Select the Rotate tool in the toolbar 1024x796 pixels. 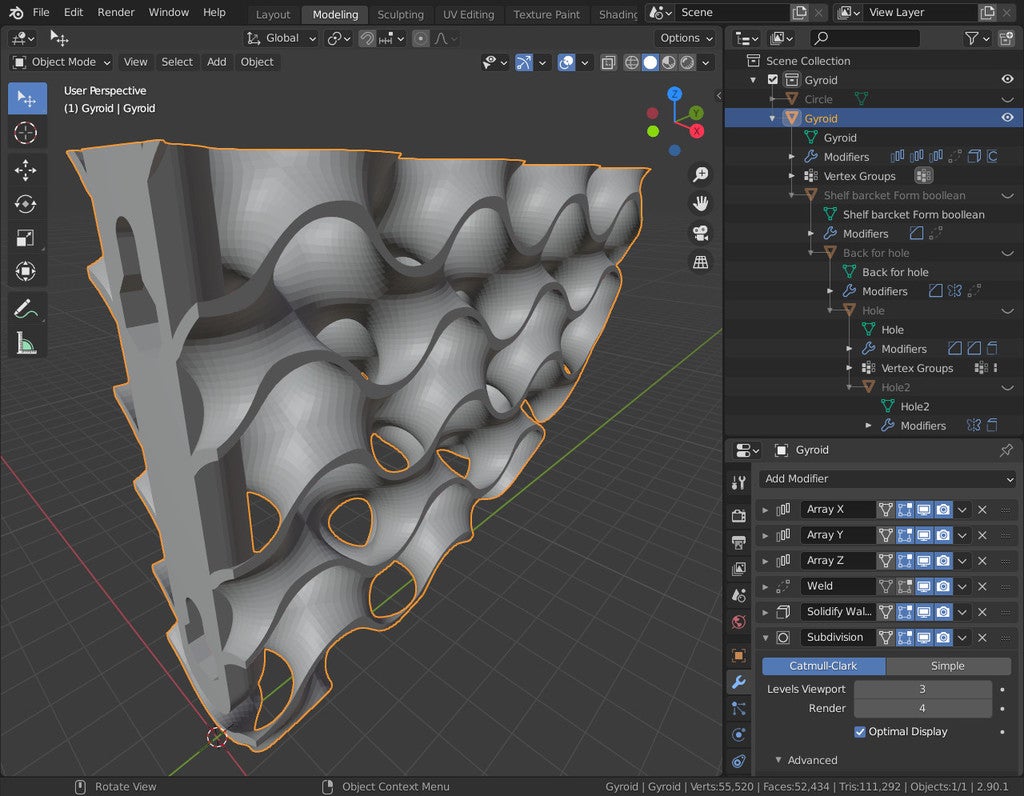click(x=27, y=204)
